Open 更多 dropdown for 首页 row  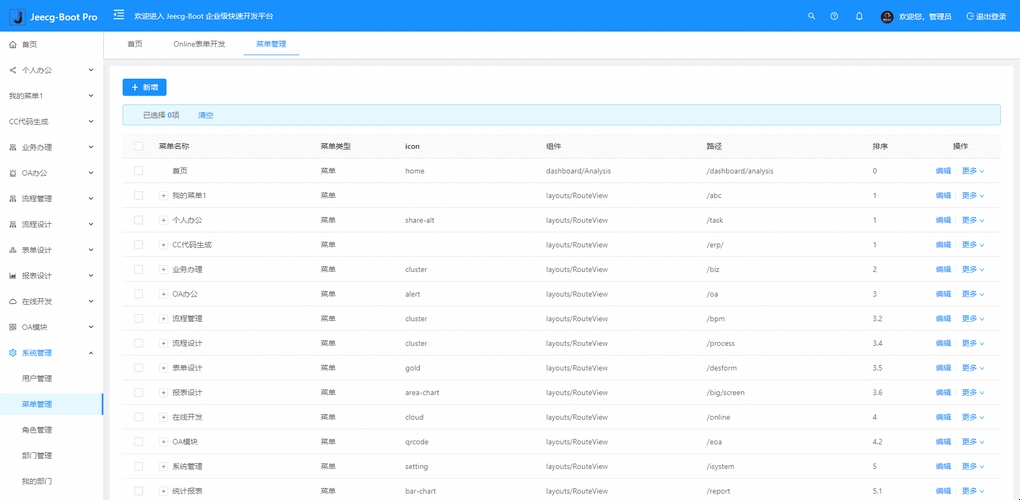[973, 171]
